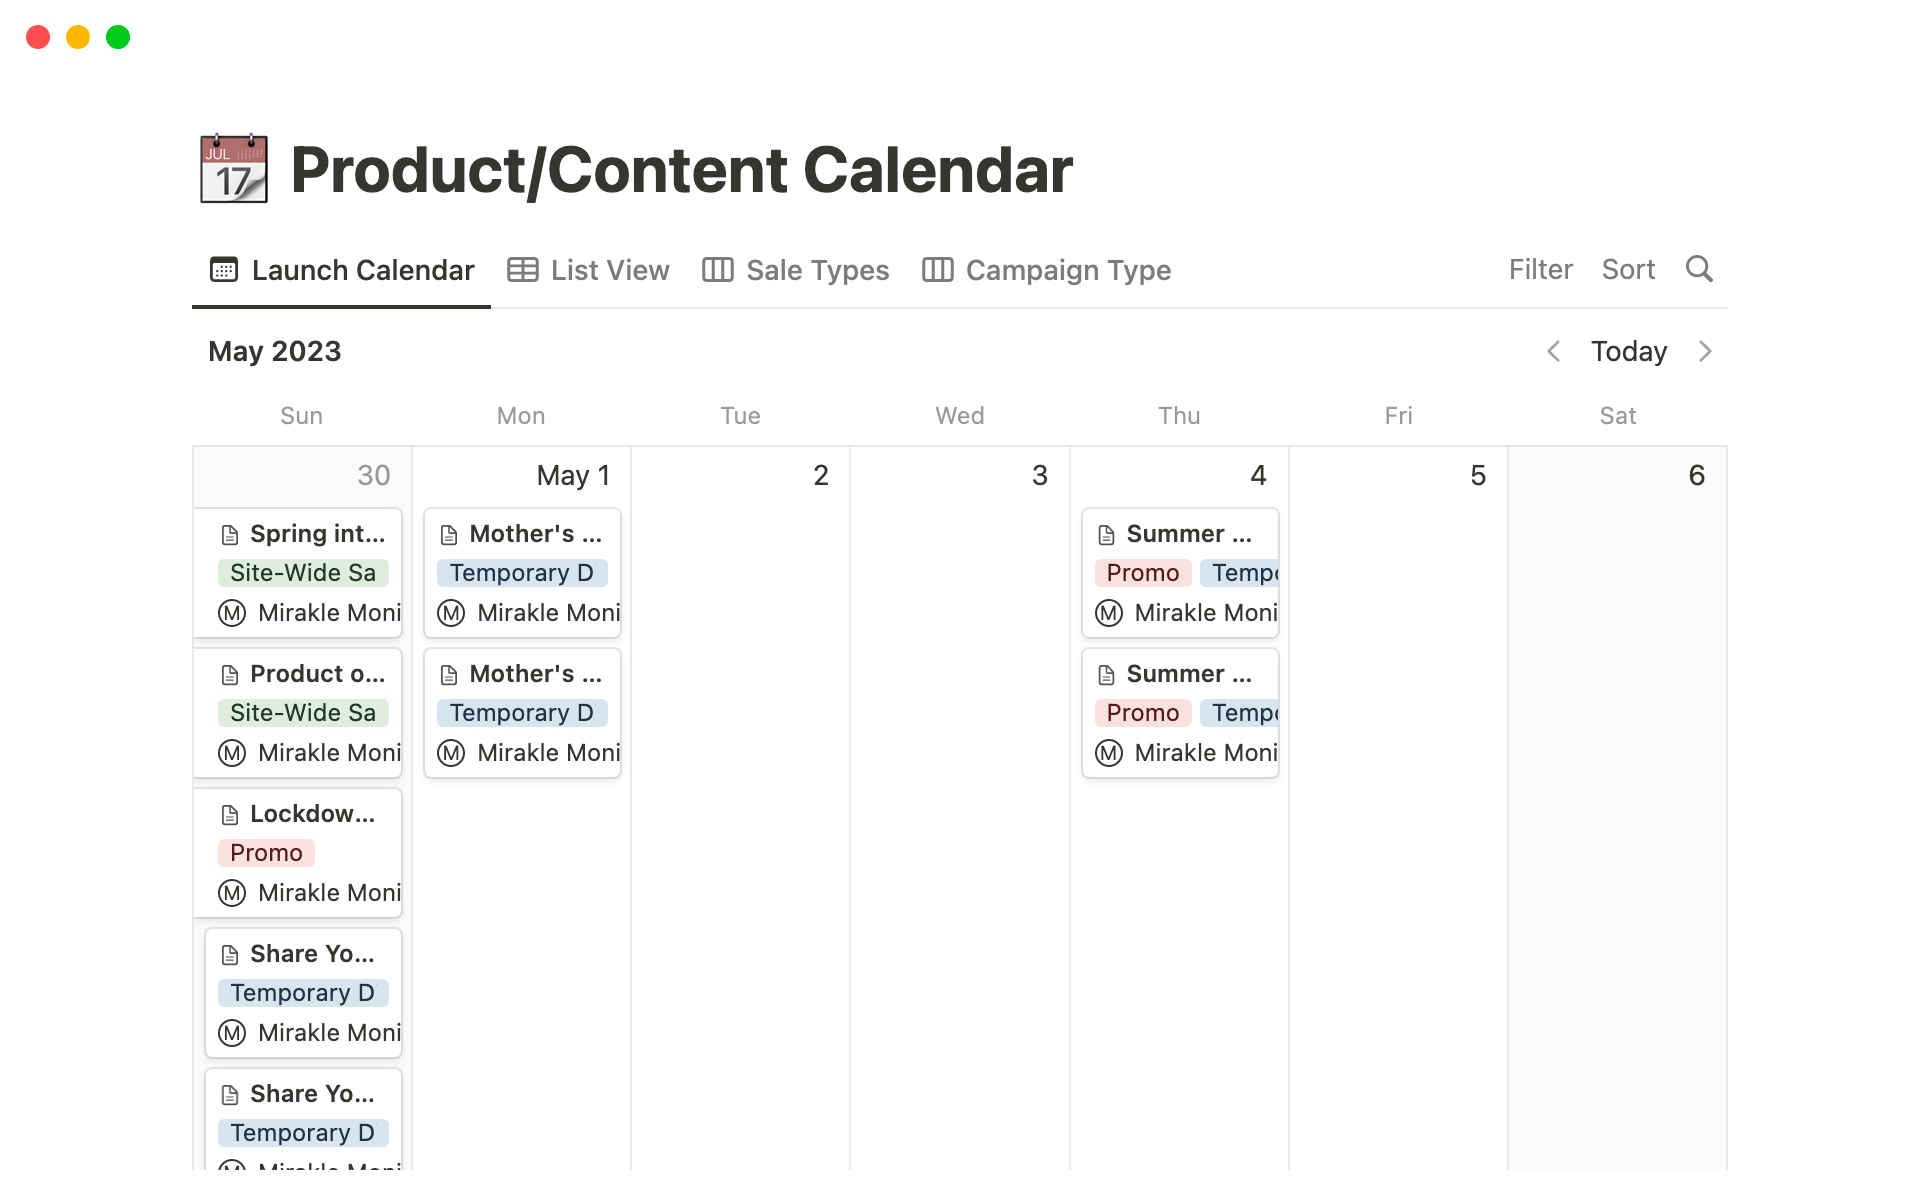Open the Sort options
Viewport: 1920px width, 1200px height.
(1628, 270)
